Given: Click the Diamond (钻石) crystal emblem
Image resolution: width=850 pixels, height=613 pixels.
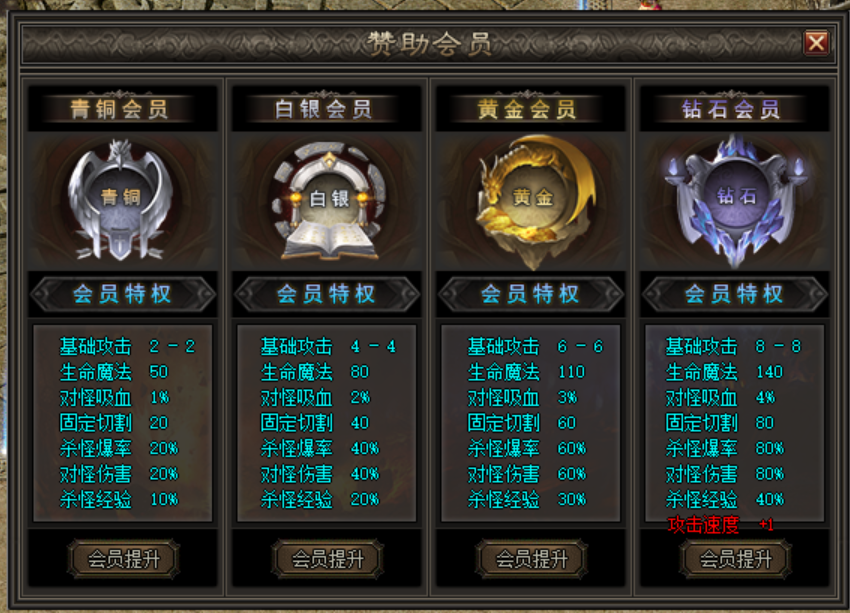Looking at the screenshot, I should (x=735, y=201).
